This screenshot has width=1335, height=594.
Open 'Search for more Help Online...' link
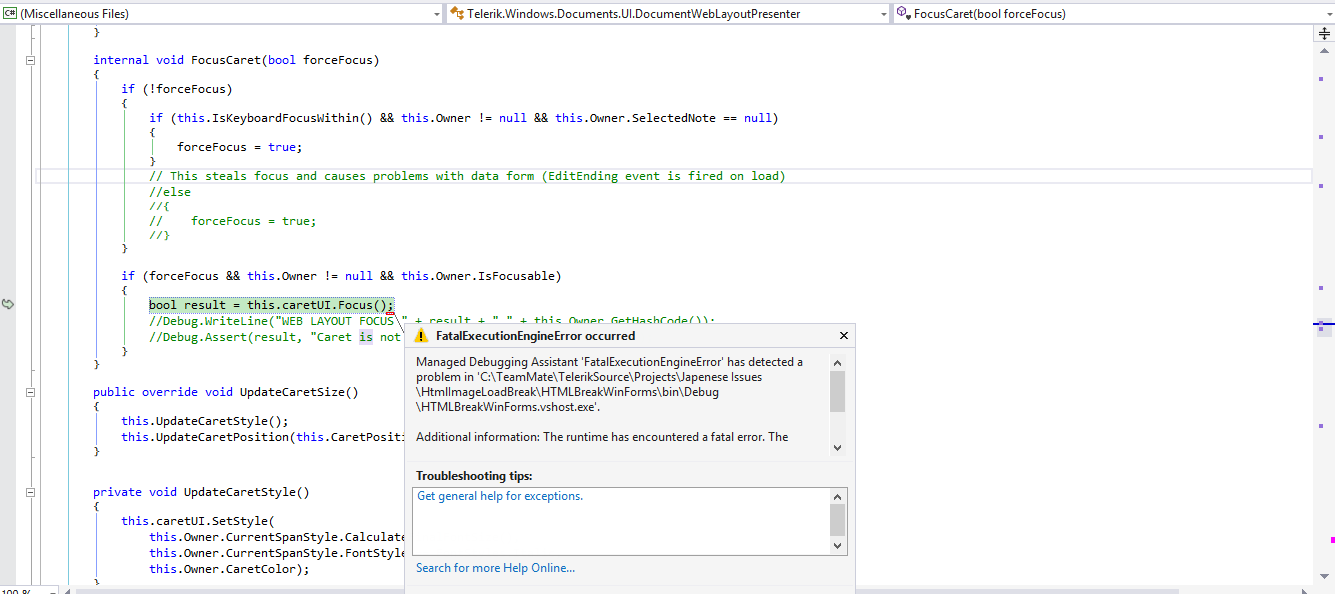495,568
